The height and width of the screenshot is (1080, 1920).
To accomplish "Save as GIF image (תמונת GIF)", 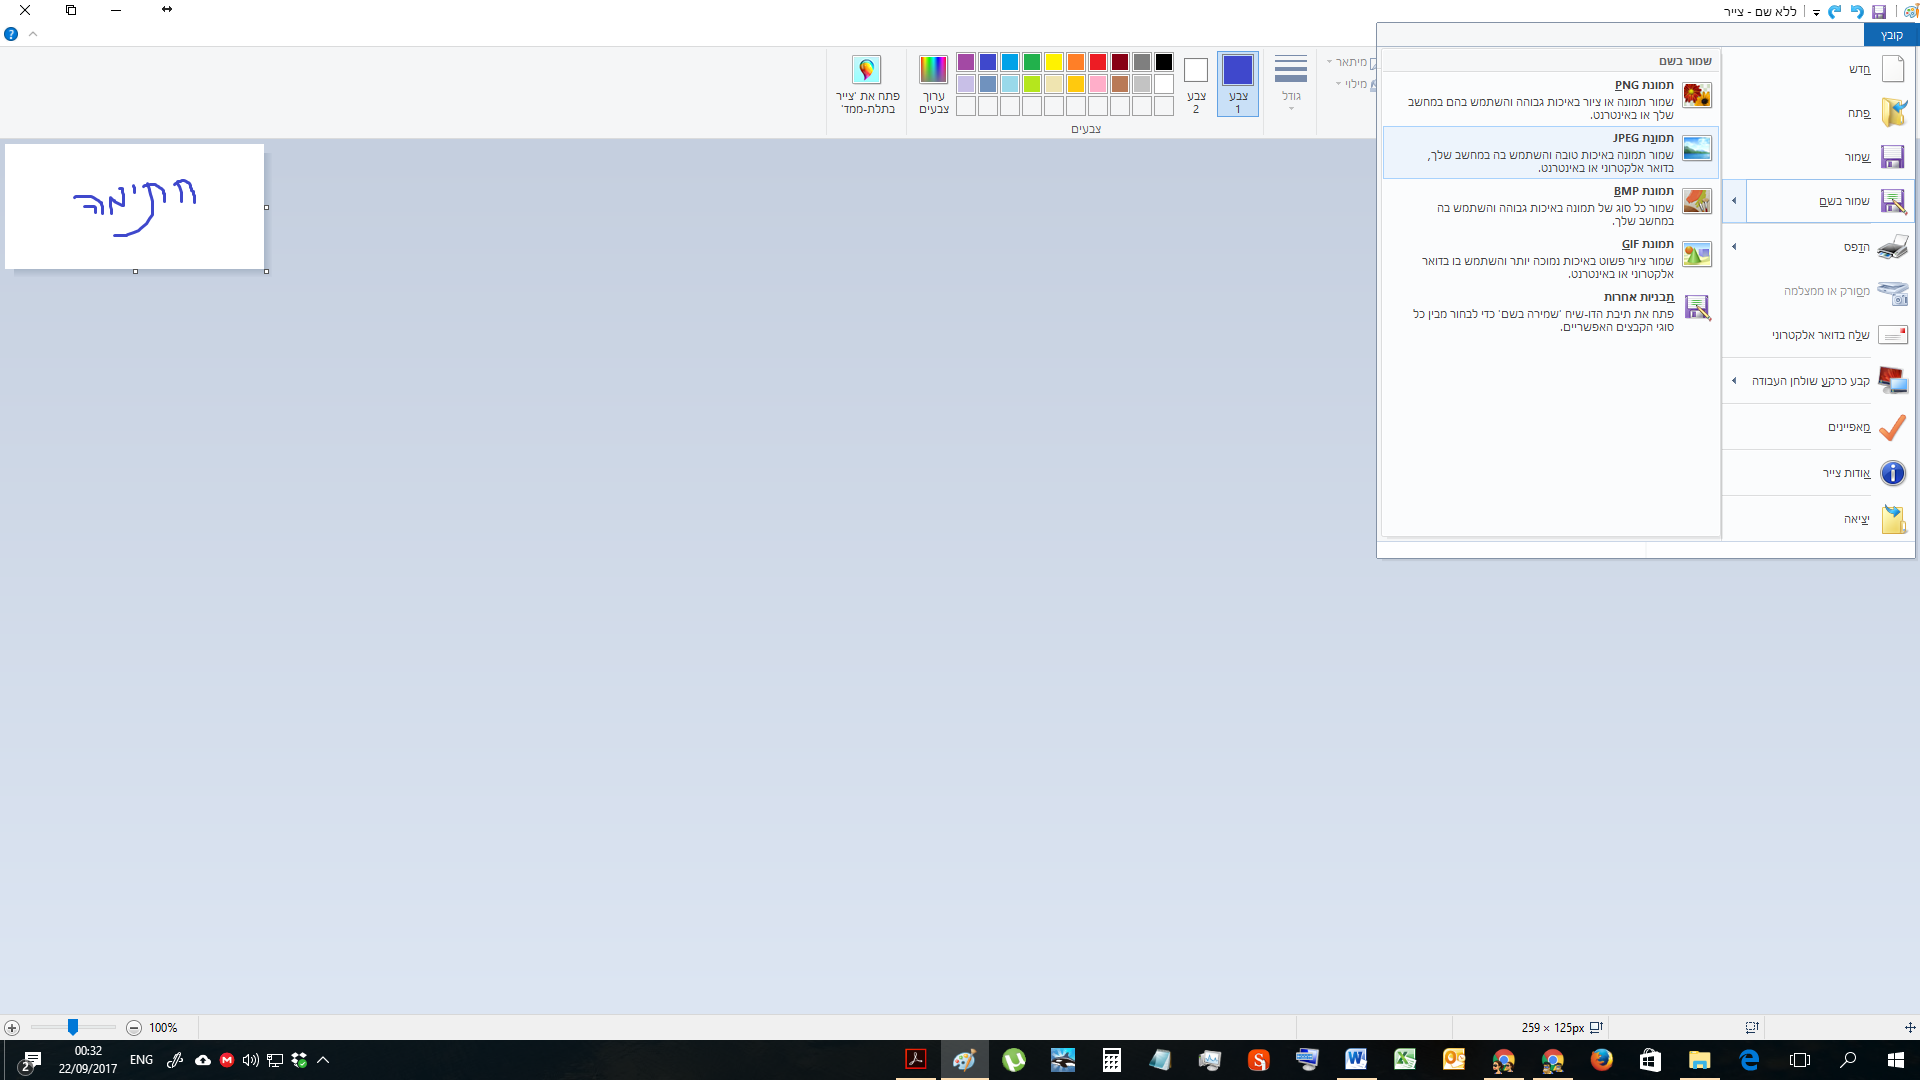I will [x=1550, y=258].
